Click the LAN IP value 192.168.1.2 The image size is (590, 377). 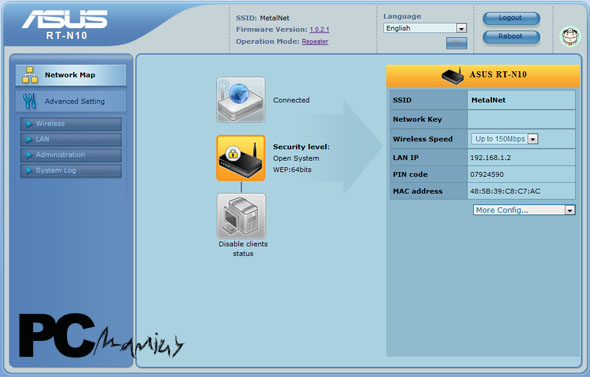pyautogui.click(x=490, y=158)
